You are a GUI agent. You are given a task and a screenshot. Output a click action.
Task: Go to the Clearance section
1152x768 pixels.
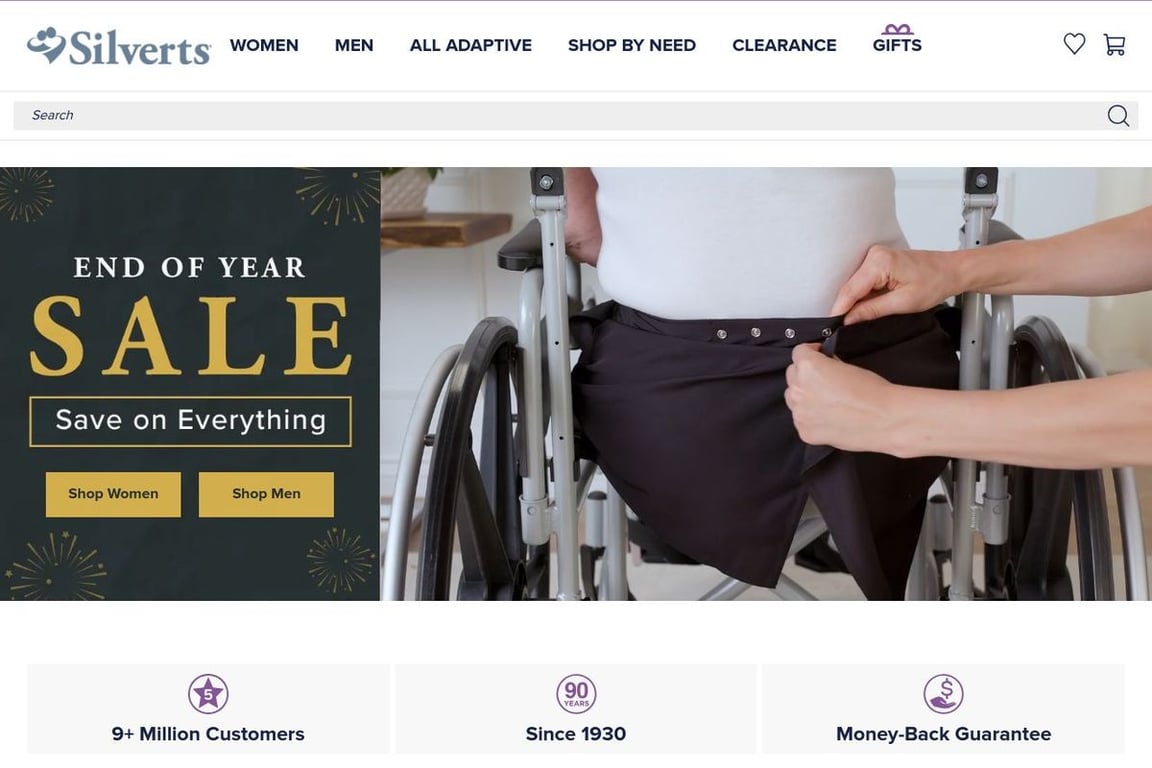(784, 46)
